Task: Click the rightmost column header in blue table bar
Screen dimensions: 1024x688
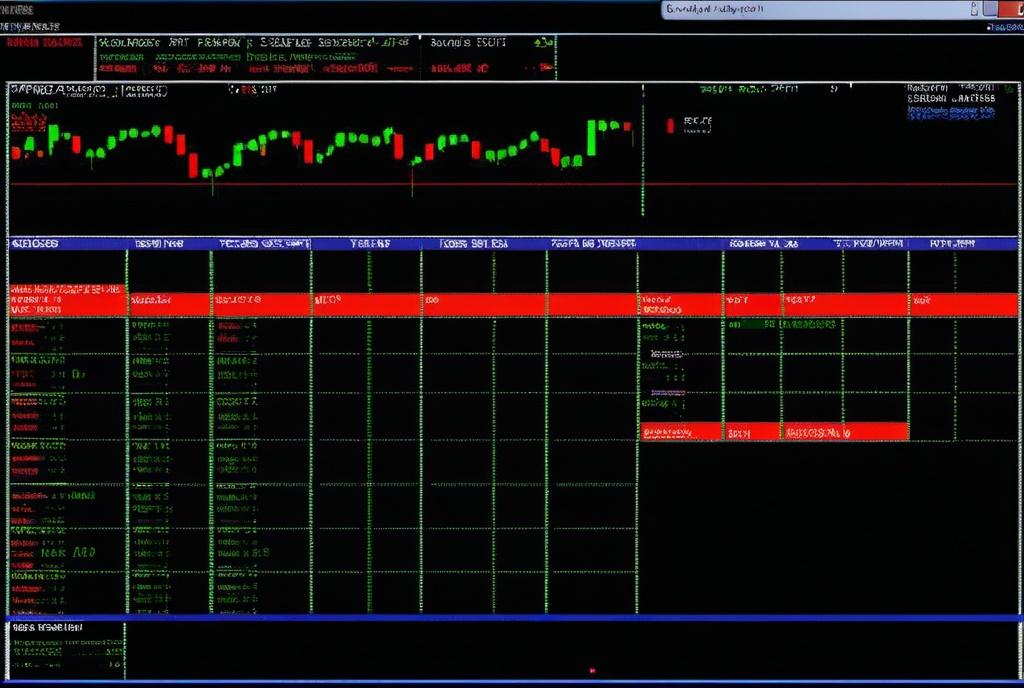Action: pyautogui.click(x=952, y=243)
